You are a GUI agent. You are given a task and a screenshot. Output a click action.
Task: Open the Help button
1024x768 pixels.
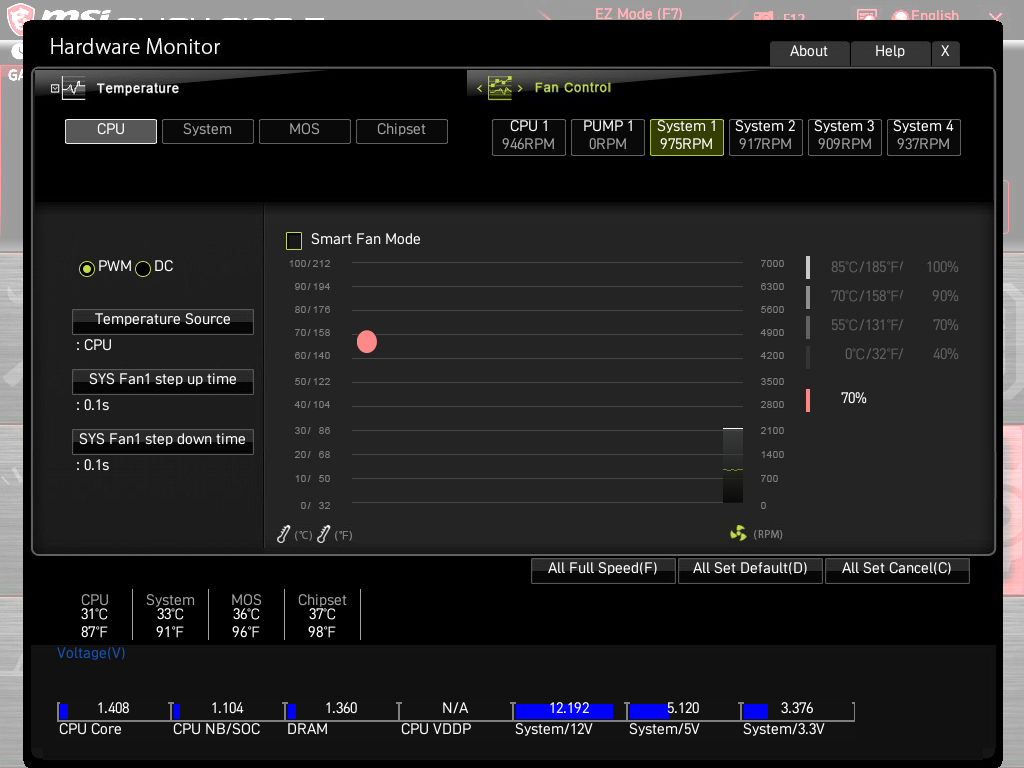pos(890,52)
